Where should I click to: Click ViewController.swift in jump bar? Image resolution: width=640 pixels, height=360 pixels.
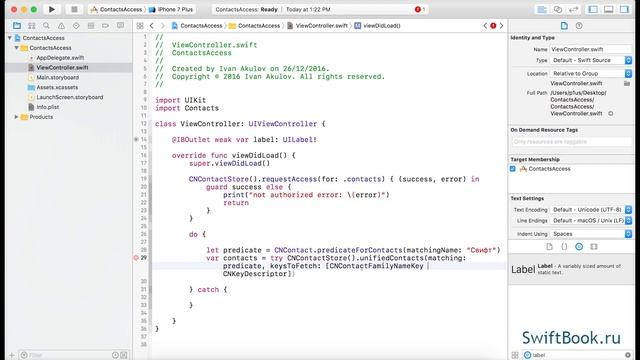tap(318, 26)
